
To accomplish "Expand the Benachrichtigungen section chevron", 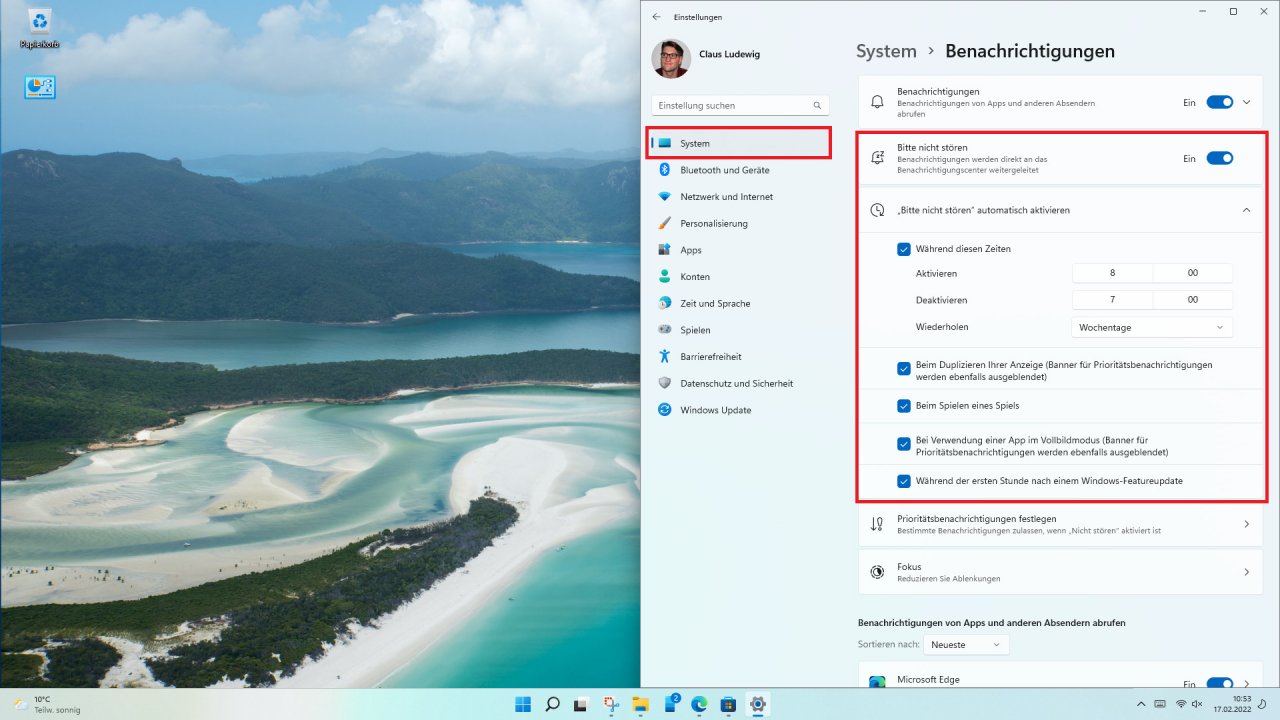I will coord(1247,102).
